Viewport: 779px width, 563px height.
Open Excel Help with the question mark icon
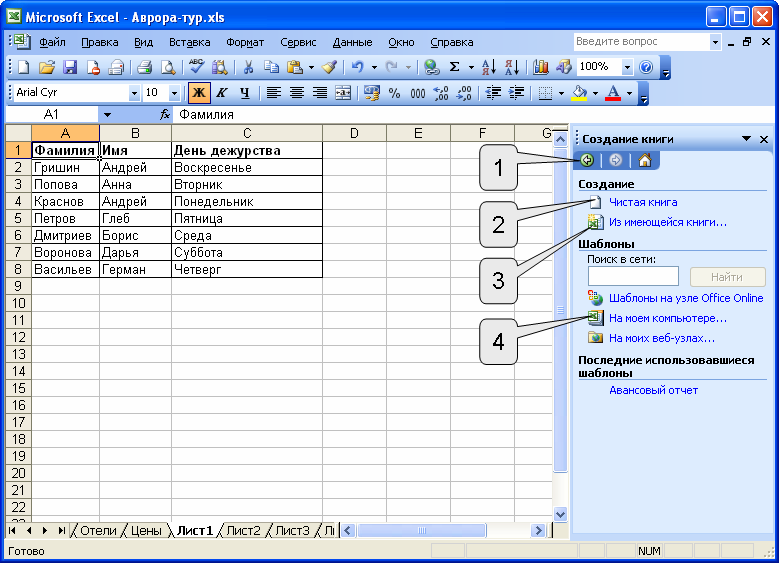[646, 67]
